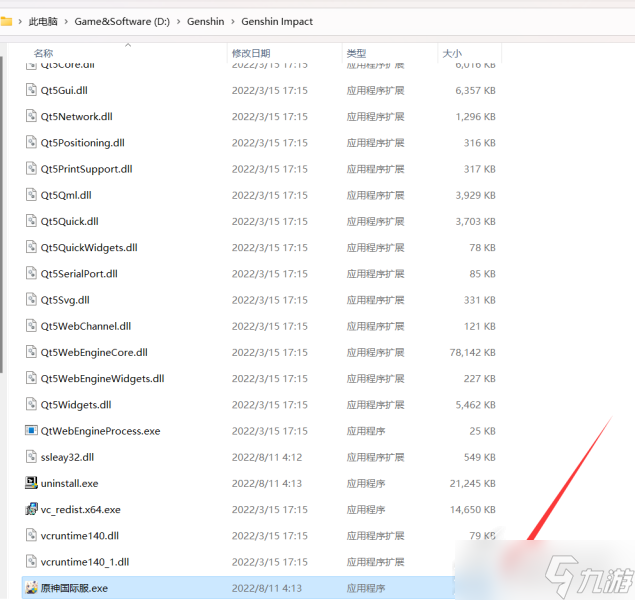Select file name Qt5Quick.dll
The height and width of the screenshot is (600, 635).
[69, 221]
